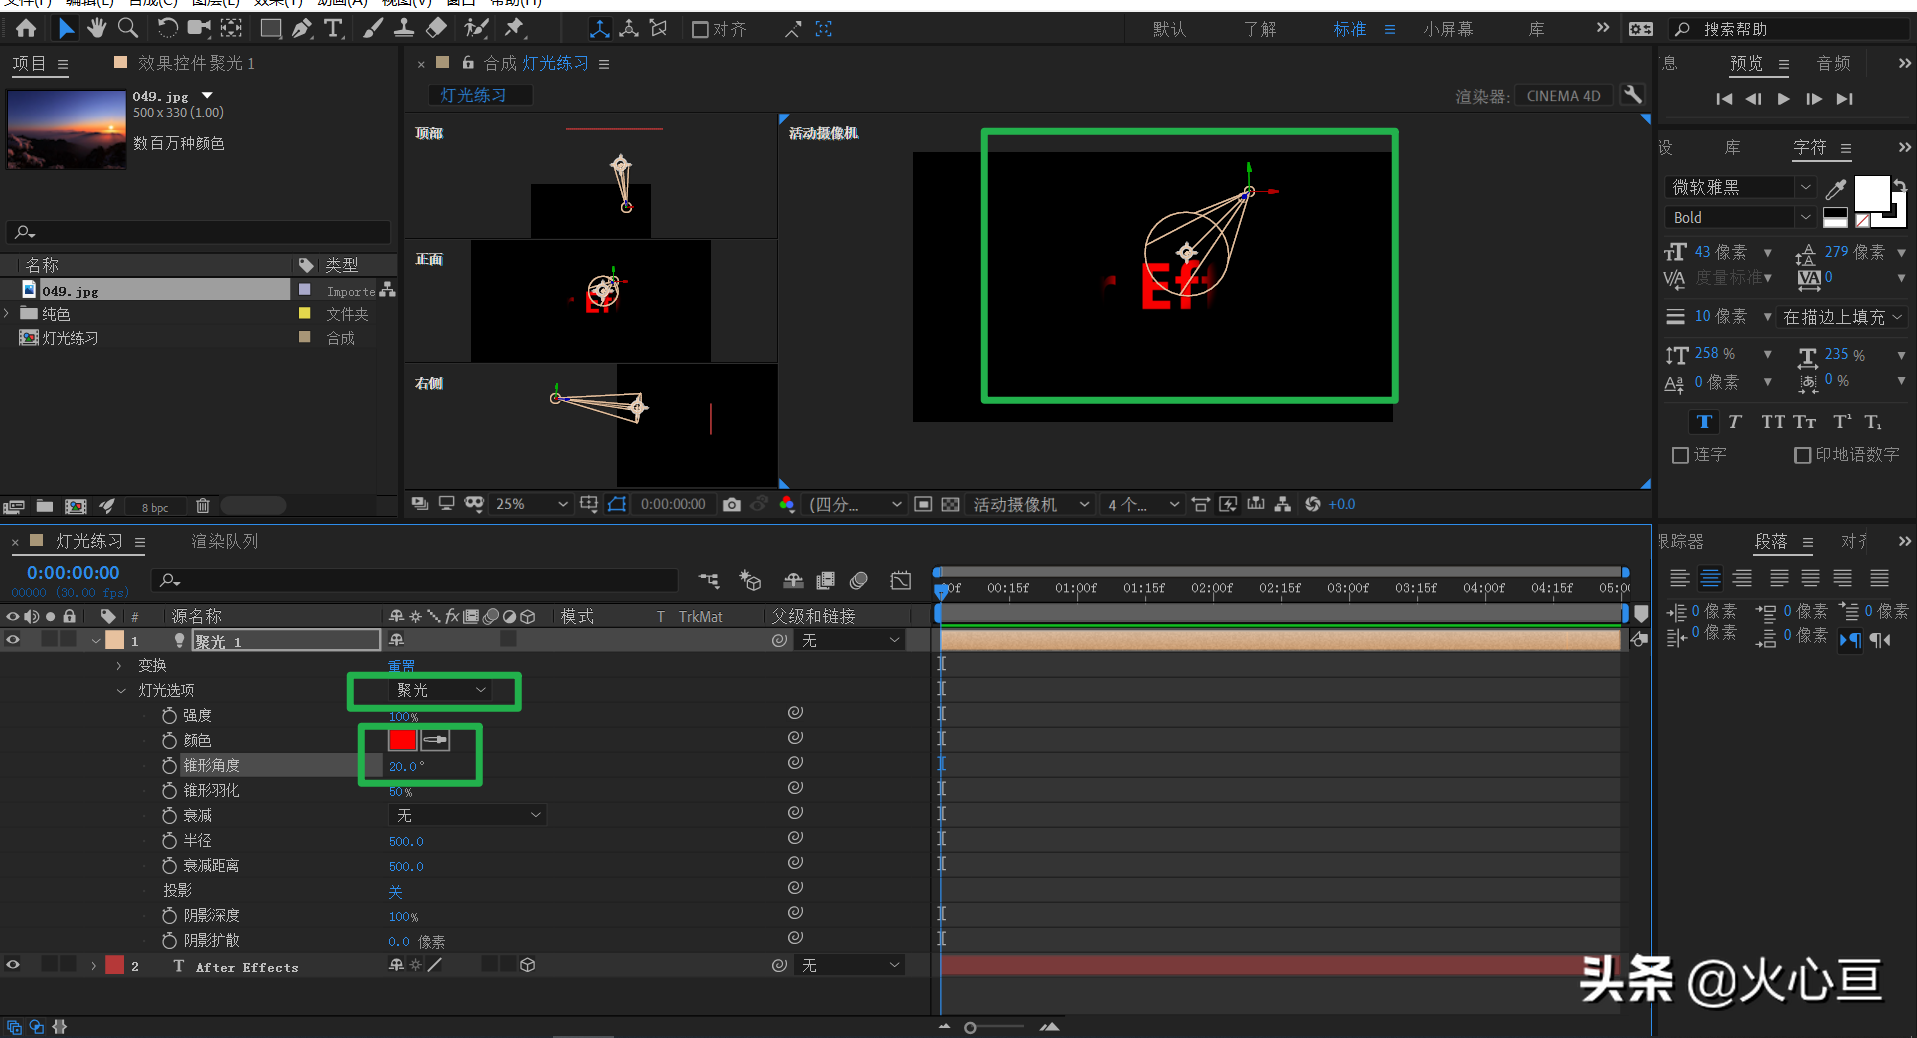Image resolution: width=1917 pixels, height=1038 pixels.
Task: Select the Rectangle shape tool
Action: tap(270, 28)
